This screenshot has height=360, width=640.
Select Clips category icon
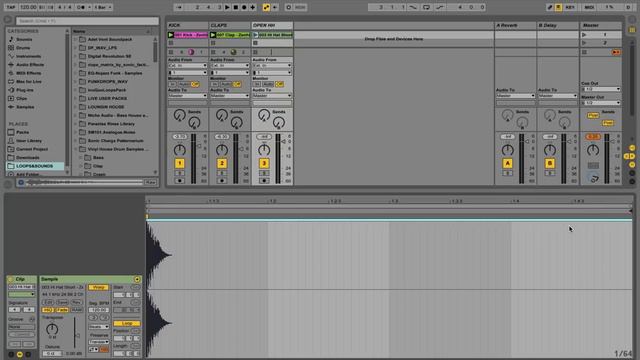(x=11, y=98)
